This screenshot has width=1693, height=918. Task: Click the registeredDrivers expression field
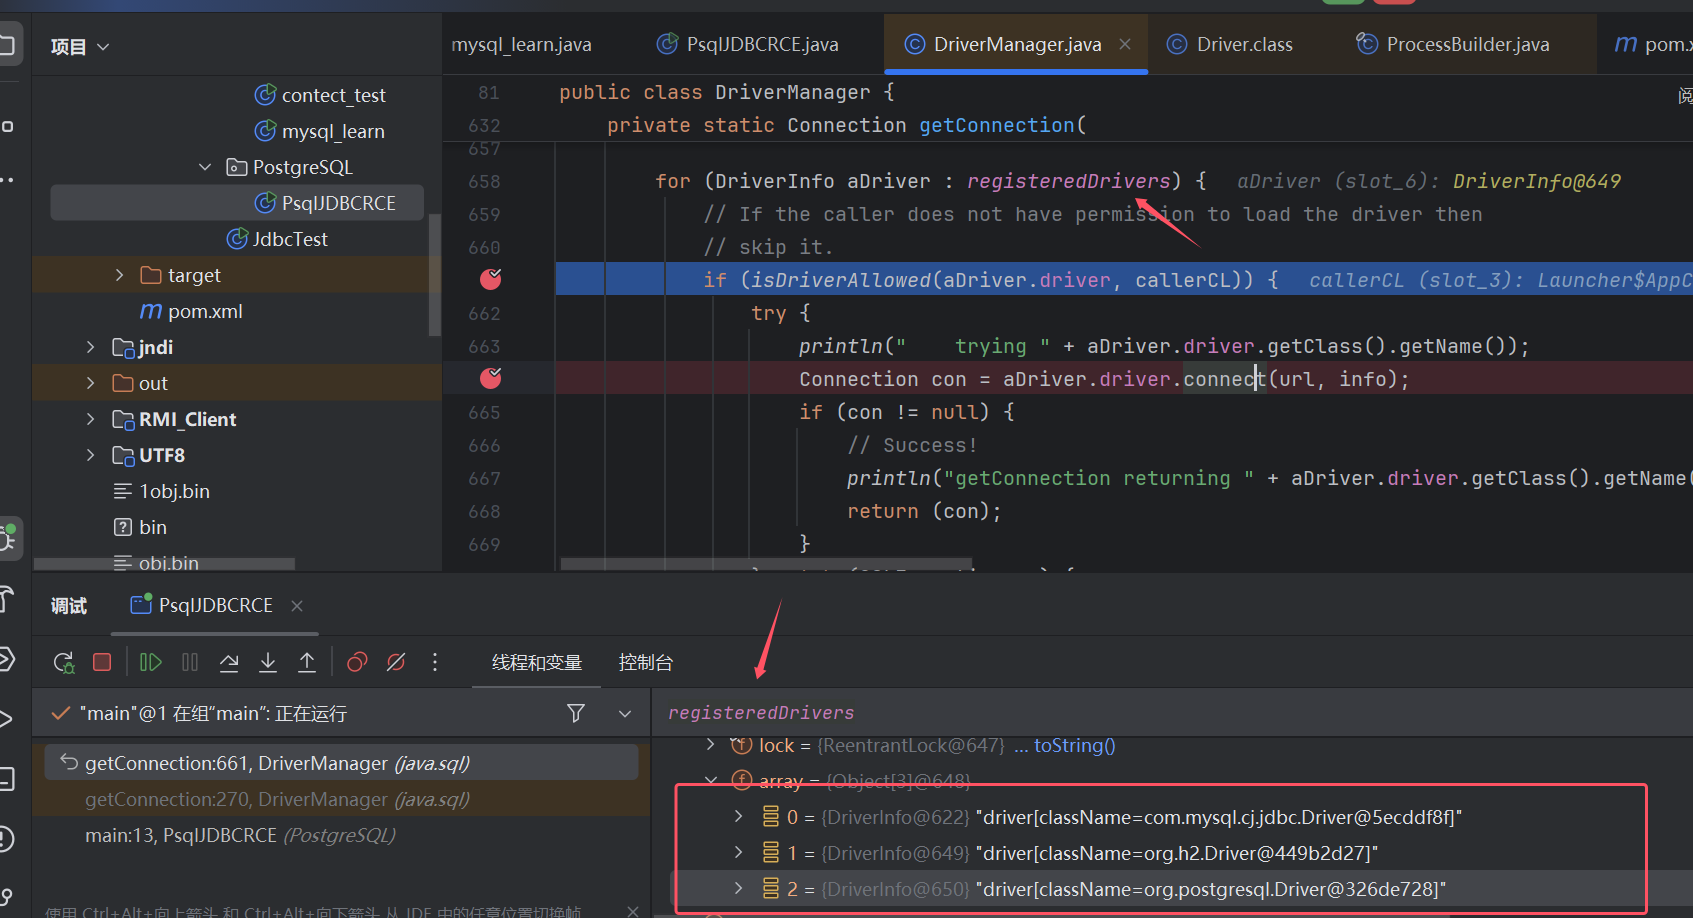point(1172,712)
